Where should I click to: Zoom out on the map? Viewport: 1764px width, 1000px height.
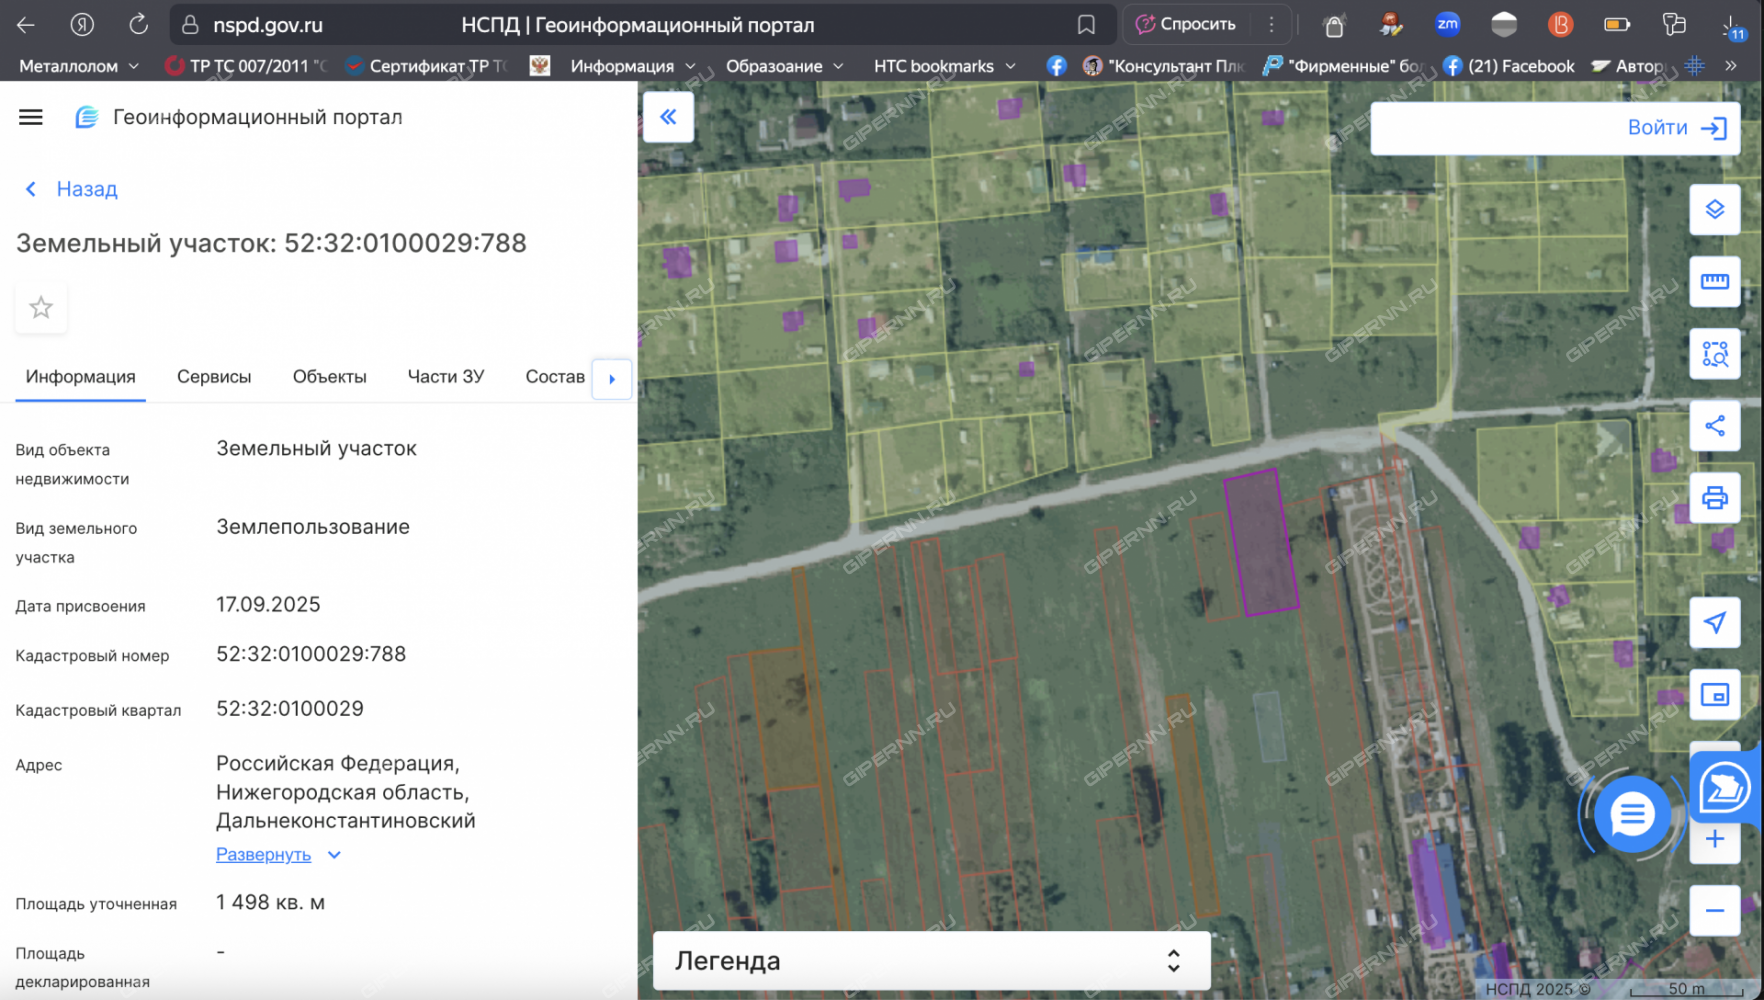click(x=1714, y=910)
